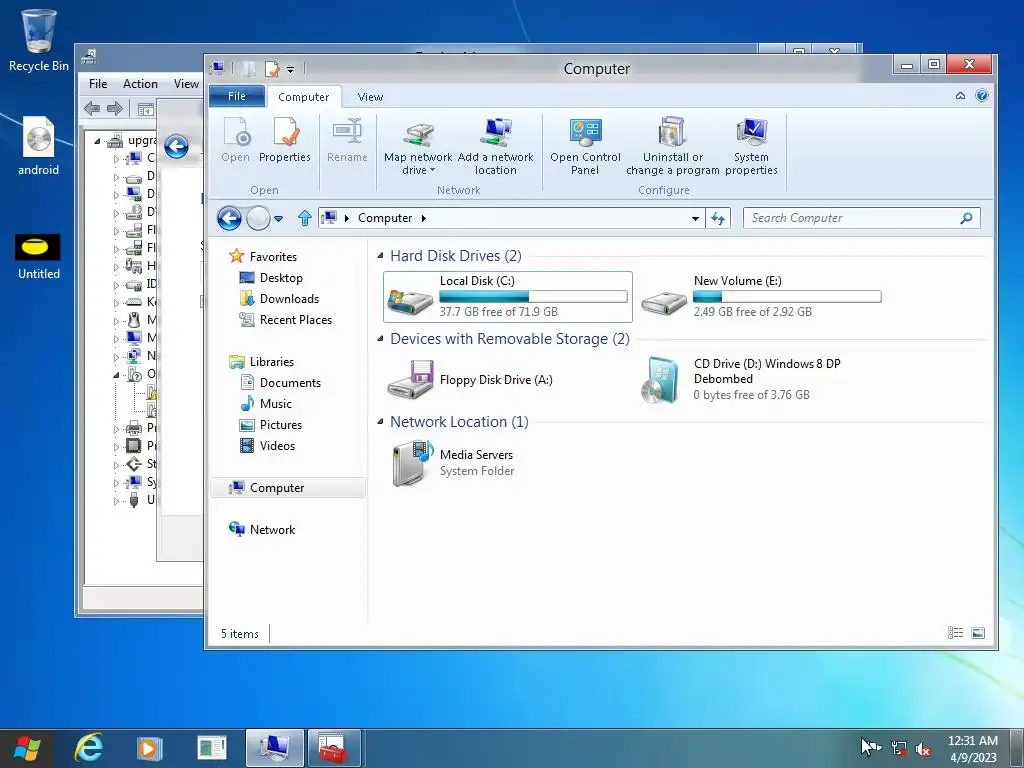Go up one folder level
This screenshot has width=1024, height=768.
[x=304, y=218]
